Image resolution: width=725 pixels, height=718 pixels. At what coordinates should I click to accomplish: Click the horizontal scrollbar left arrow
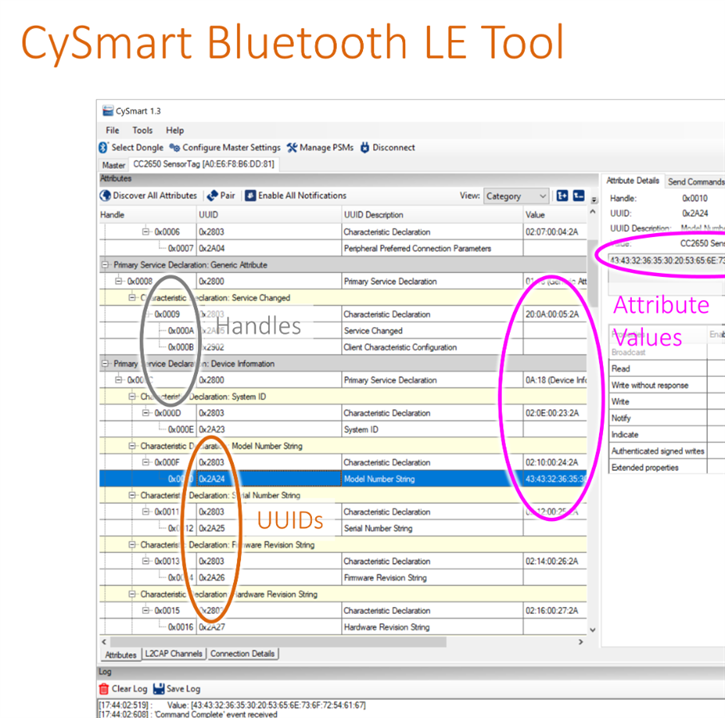pos(104,642)
